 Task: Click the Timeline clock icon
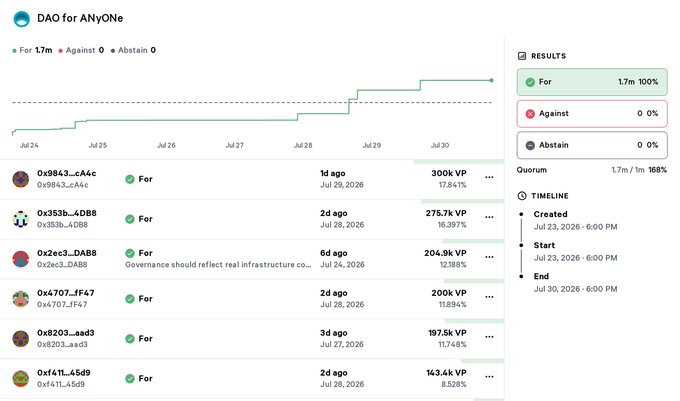522,196
